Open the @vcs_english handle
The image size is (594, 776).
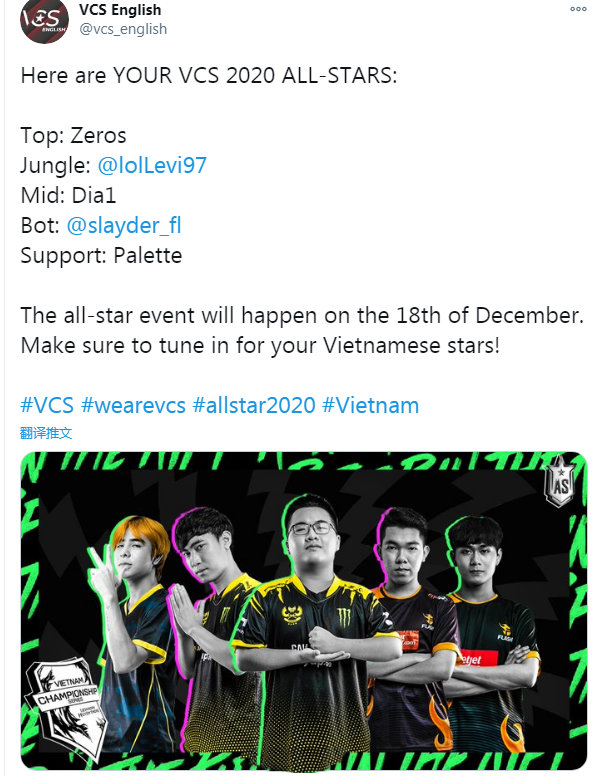pyautogui.click(x=123, y=29)
